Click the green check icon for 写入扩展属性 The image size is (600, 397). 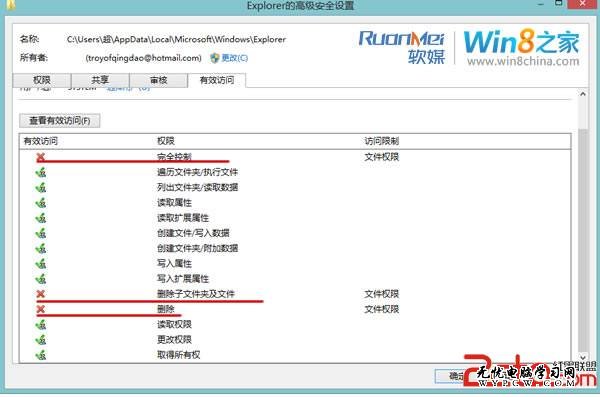coord(41,279)
